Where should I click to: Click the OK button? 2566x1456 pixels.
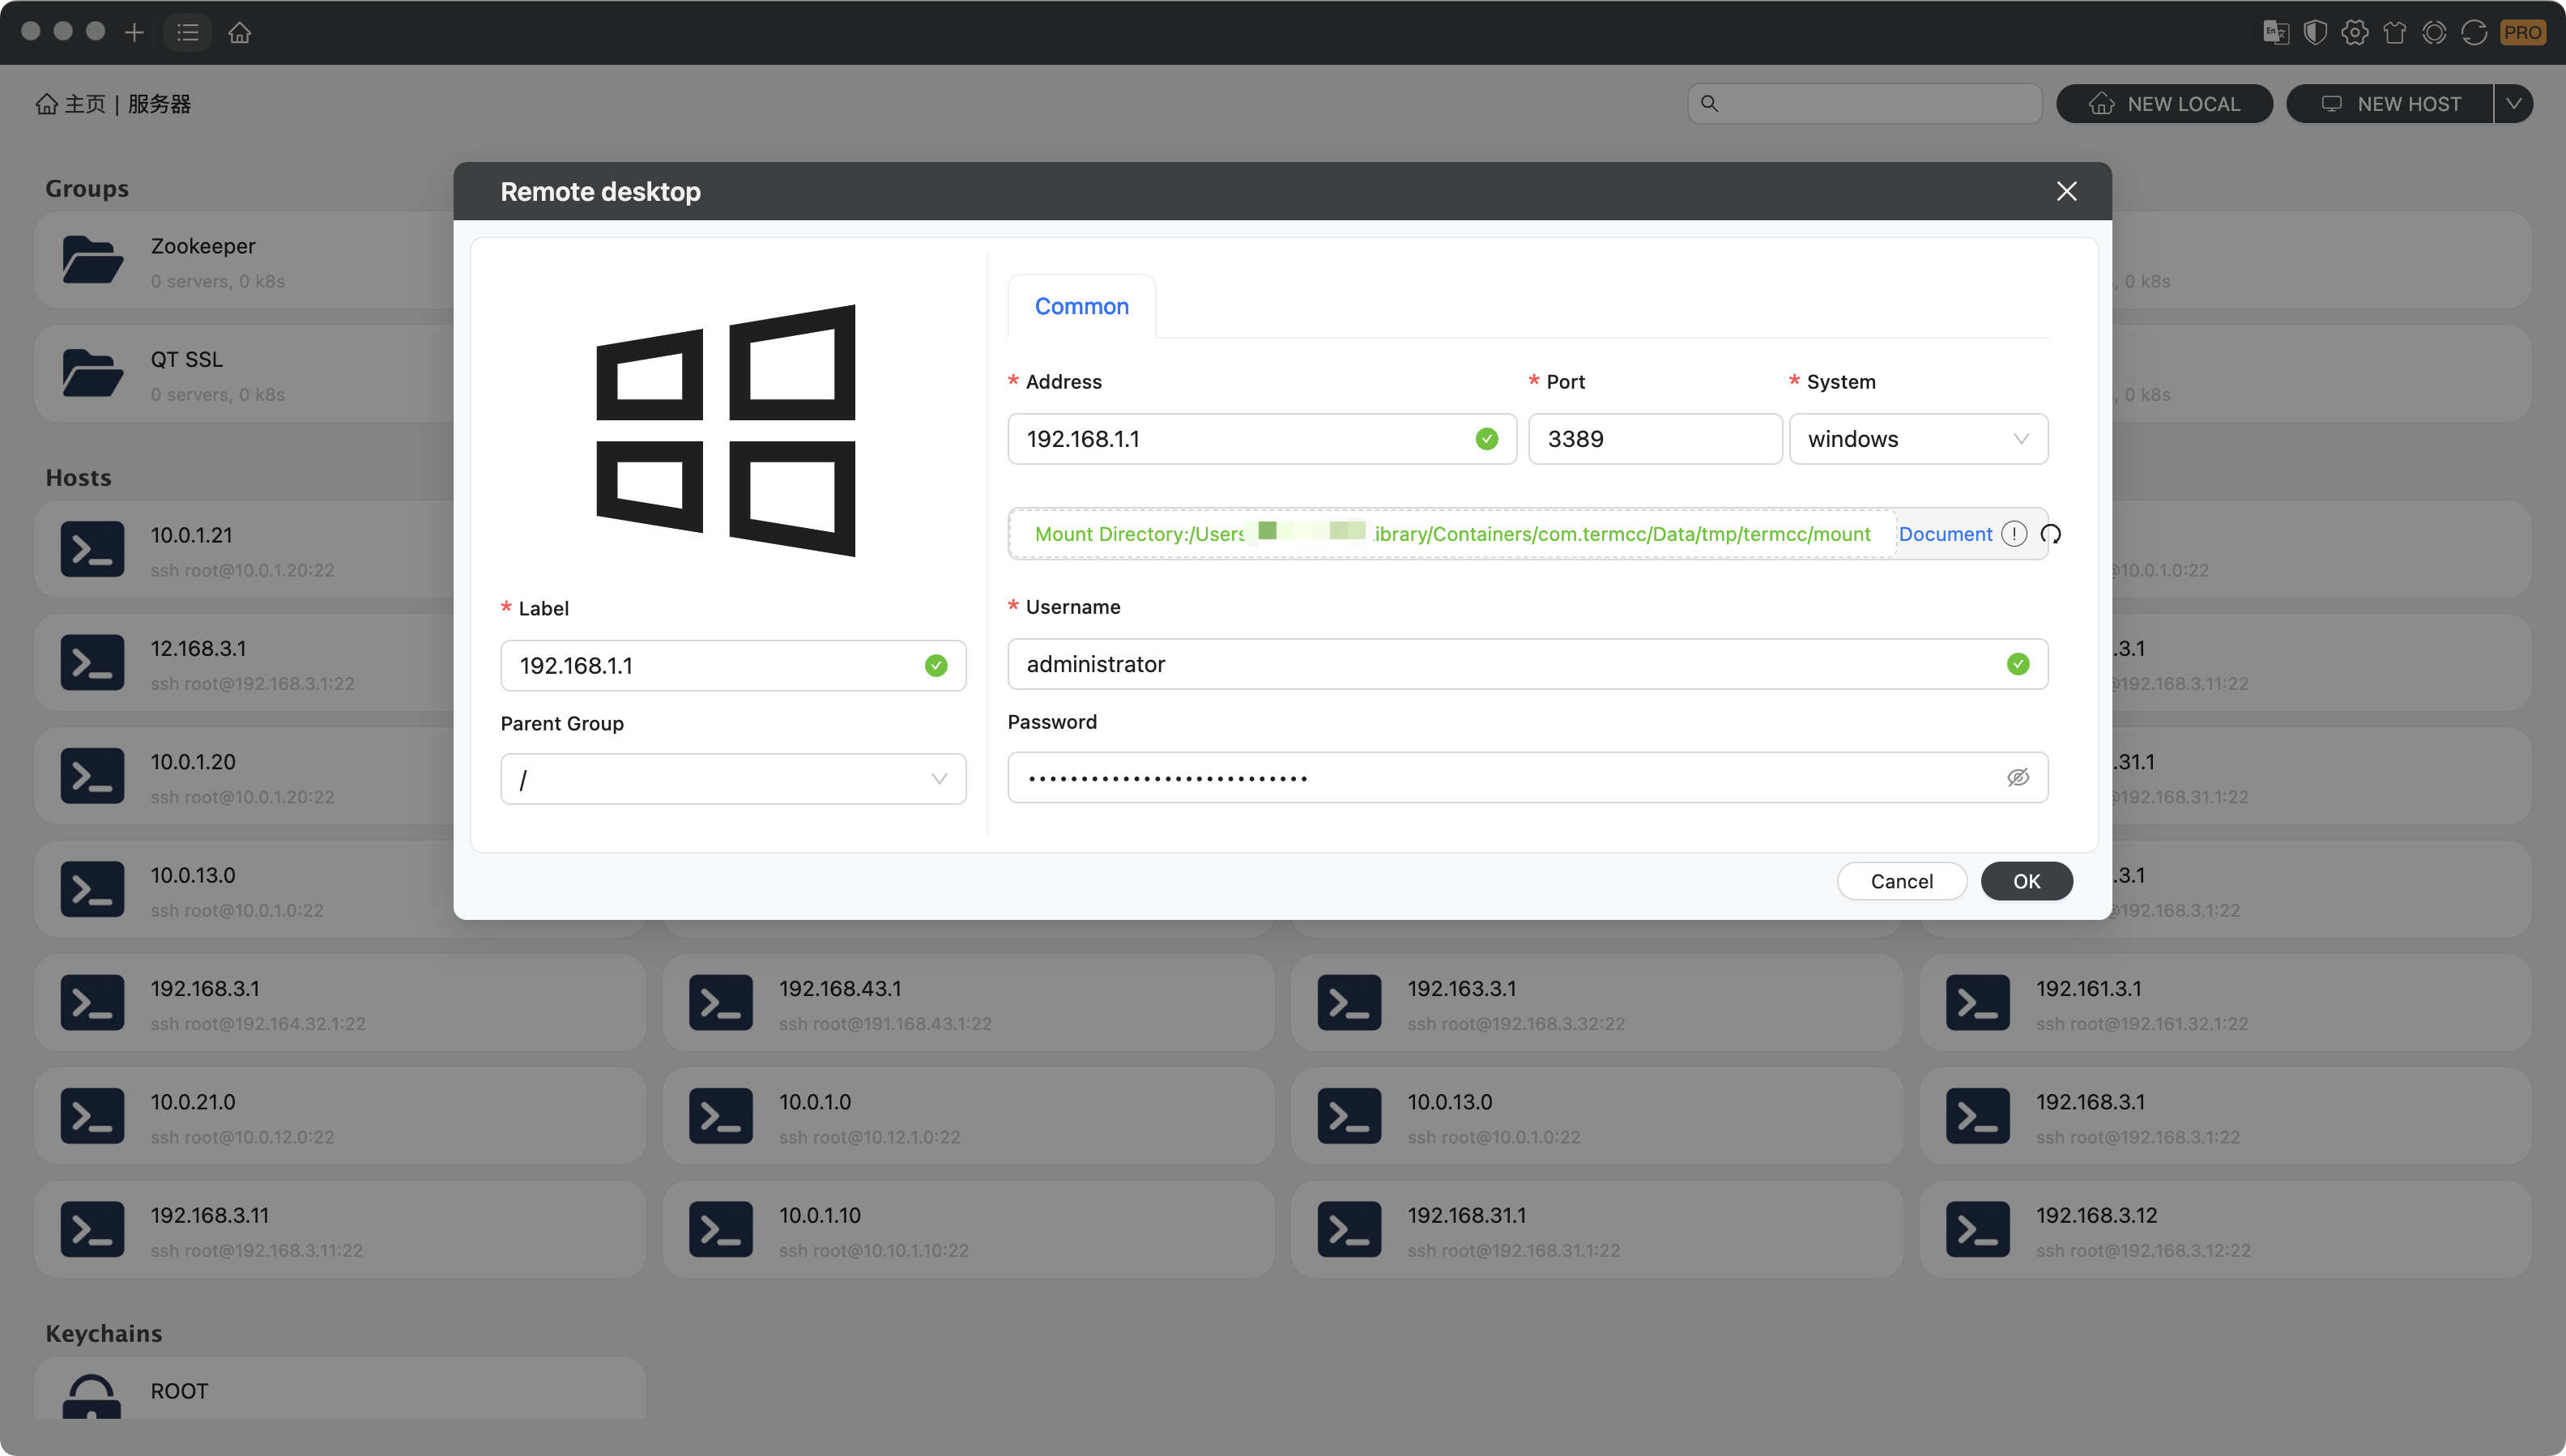[2027, 881]
